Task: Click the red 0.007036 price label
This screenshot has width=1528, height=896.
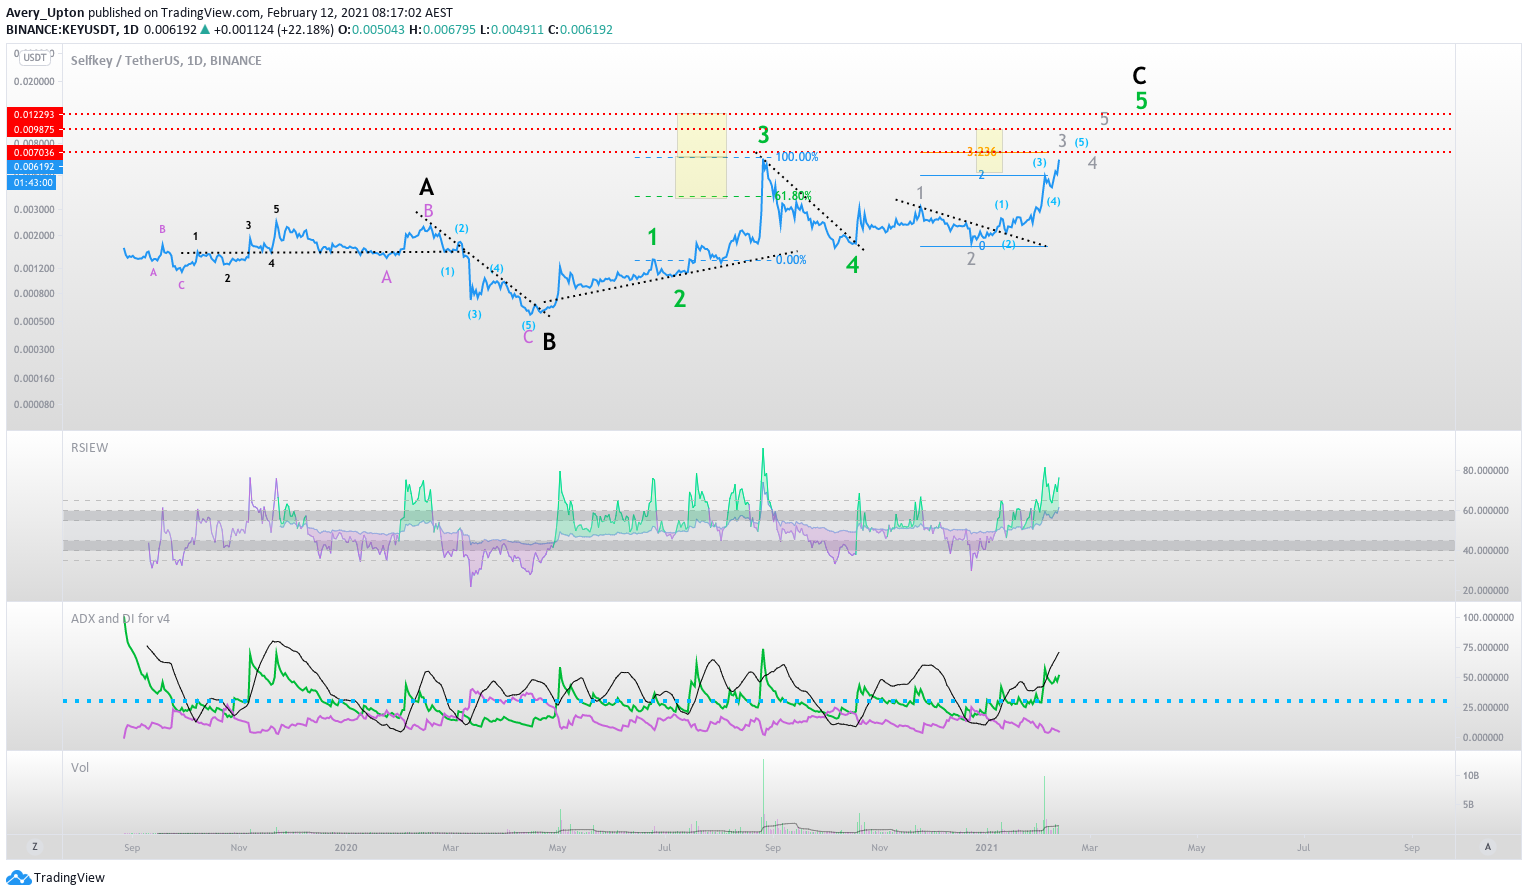Action: click(x=34, y=153)
